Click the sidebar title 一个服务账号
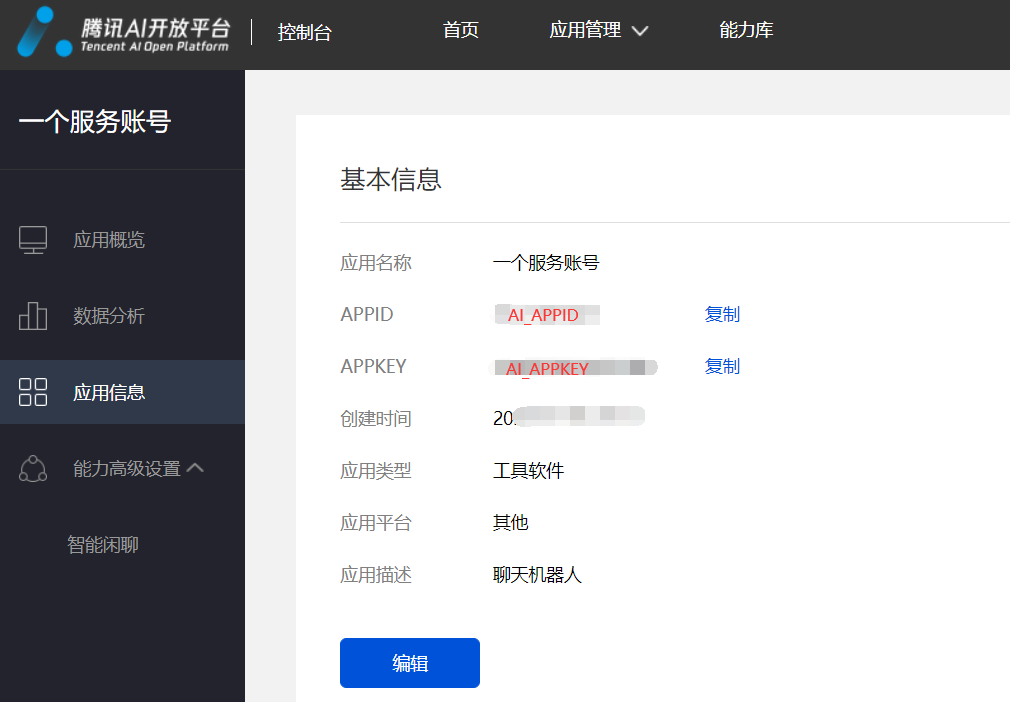Viewport: 1010px width, 702px height. [x=95, y=122]
